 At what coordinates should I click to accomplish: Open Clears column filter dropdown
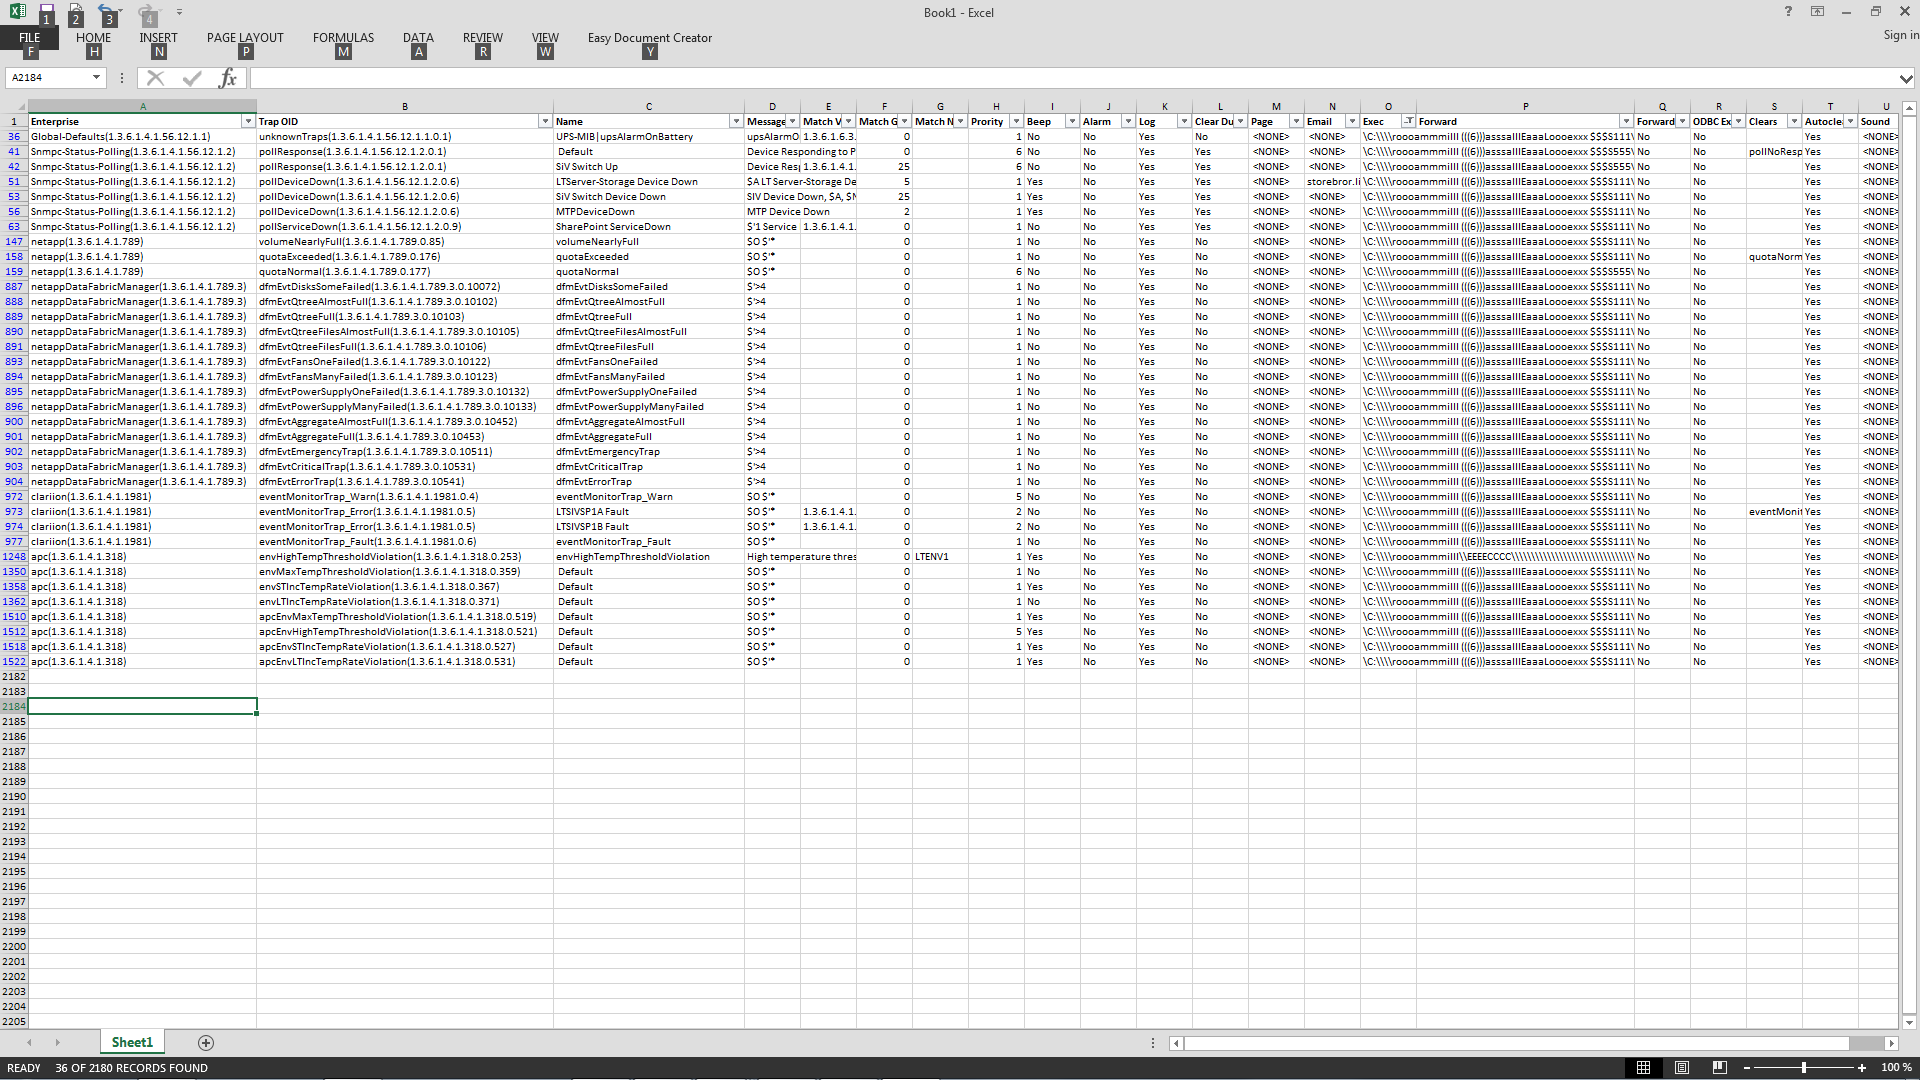(x=1794, y=121)
